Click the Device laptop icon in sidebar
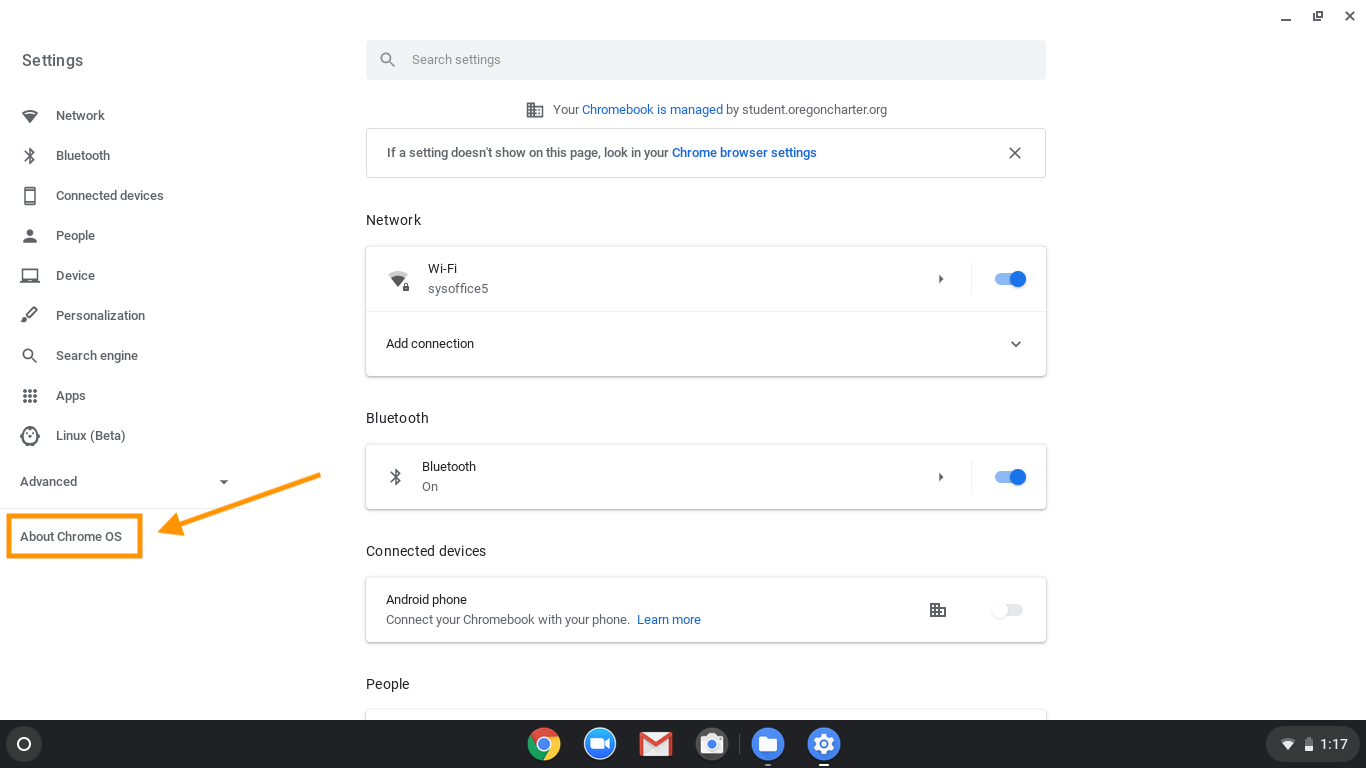This screenshot has width=1366, height=768. coord(30,276)
